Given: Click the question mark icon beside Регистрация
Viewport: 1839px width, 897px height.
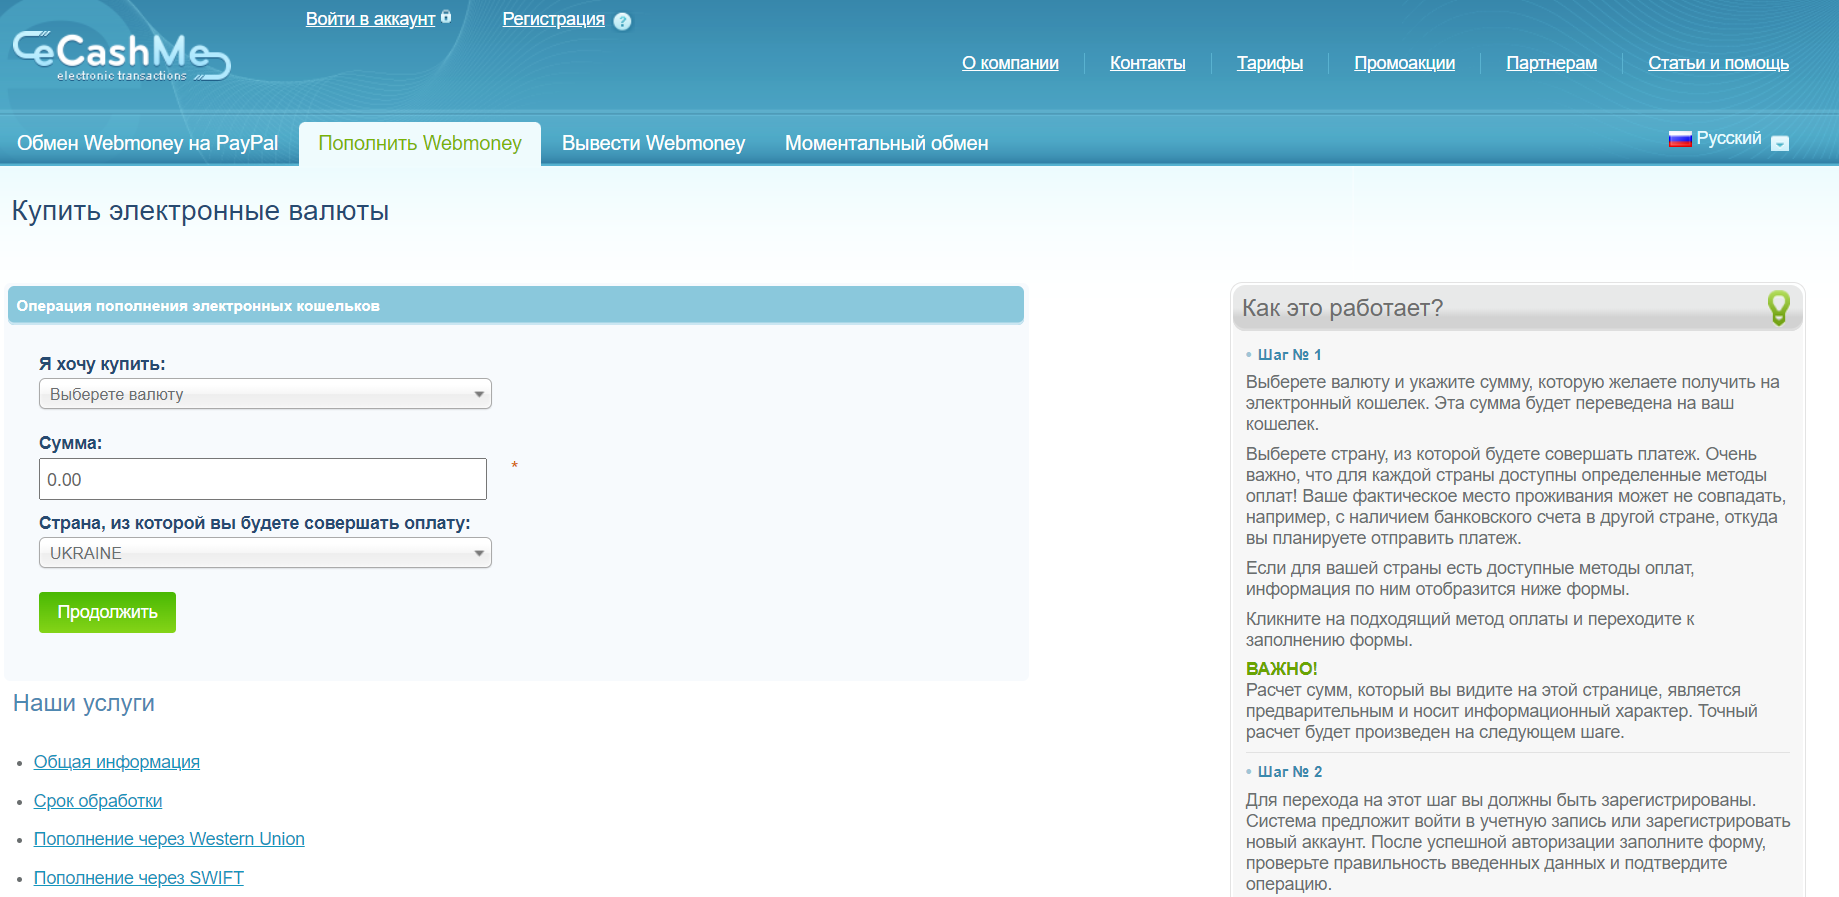Looking at the screenshot, I should tap(622, 21).
